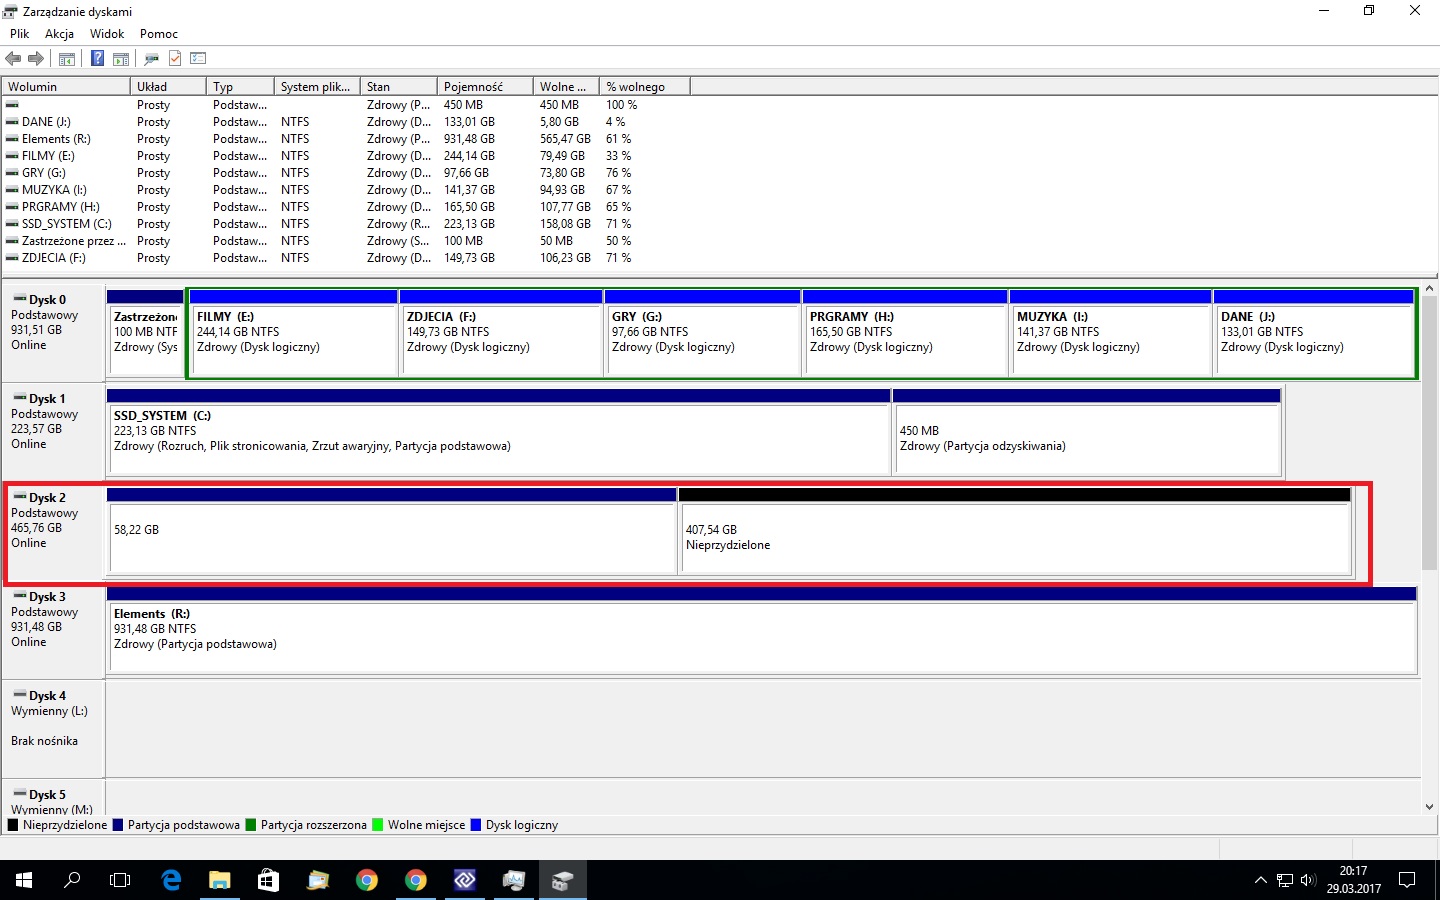Image resolution: width=1440 pixels, height=900 pixels.
Task: Click the Back arrow in the toolbar
Action: (13, 58)
